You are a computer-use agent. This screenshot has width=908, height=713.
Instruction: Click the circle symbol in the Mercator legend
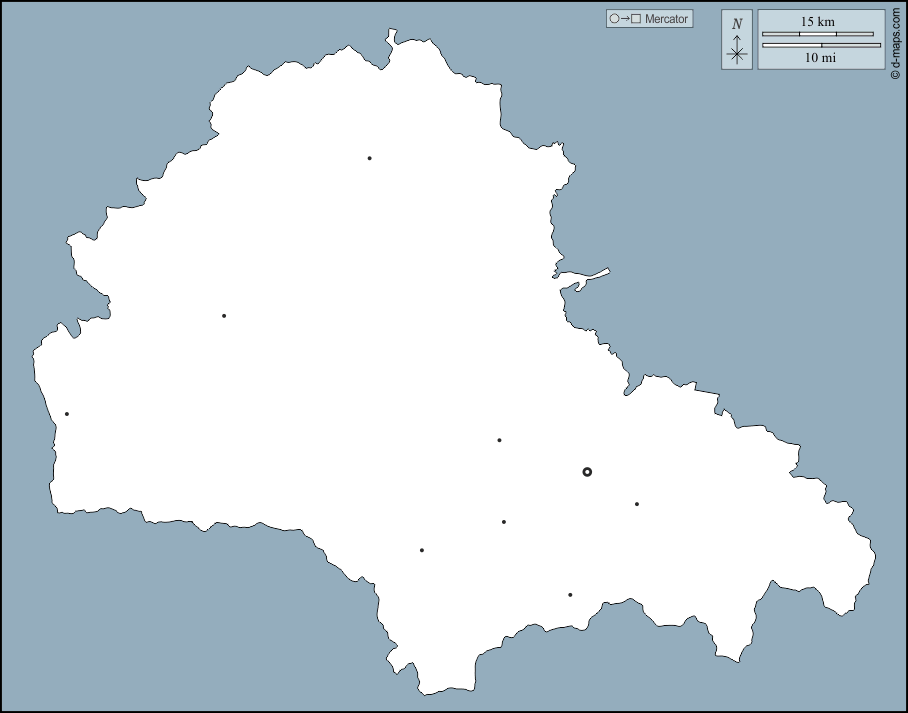point(614,19)
